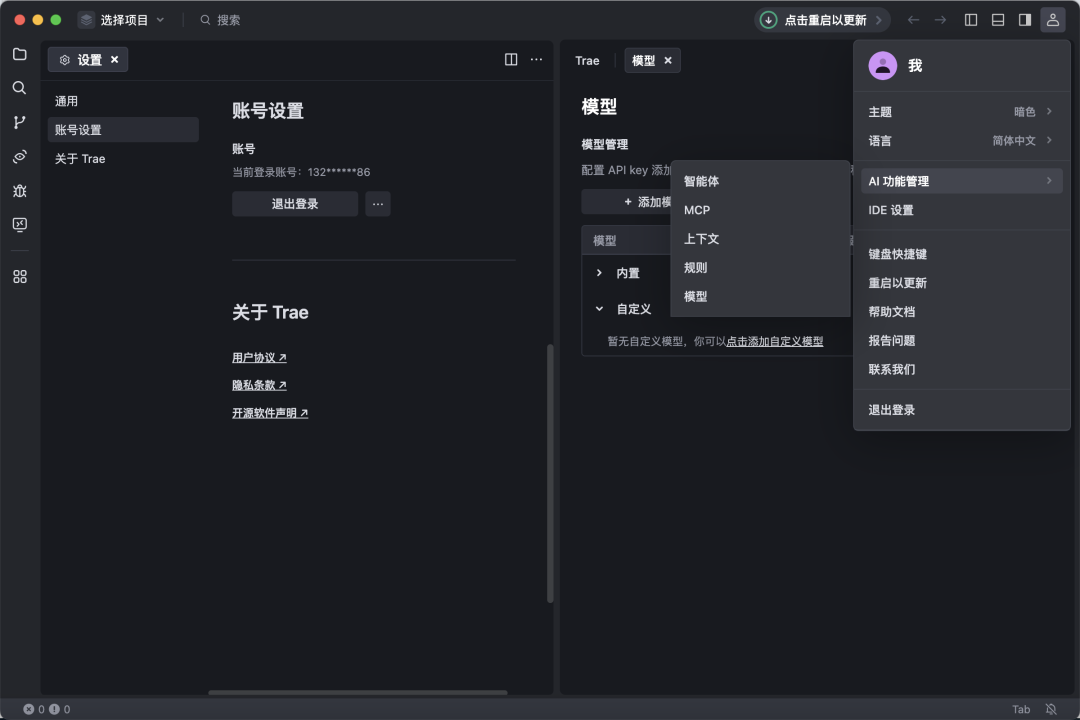This screenshot has height=720, width=1080.
Task: Close the 设置 tab
Action: (x=114, y=59)
